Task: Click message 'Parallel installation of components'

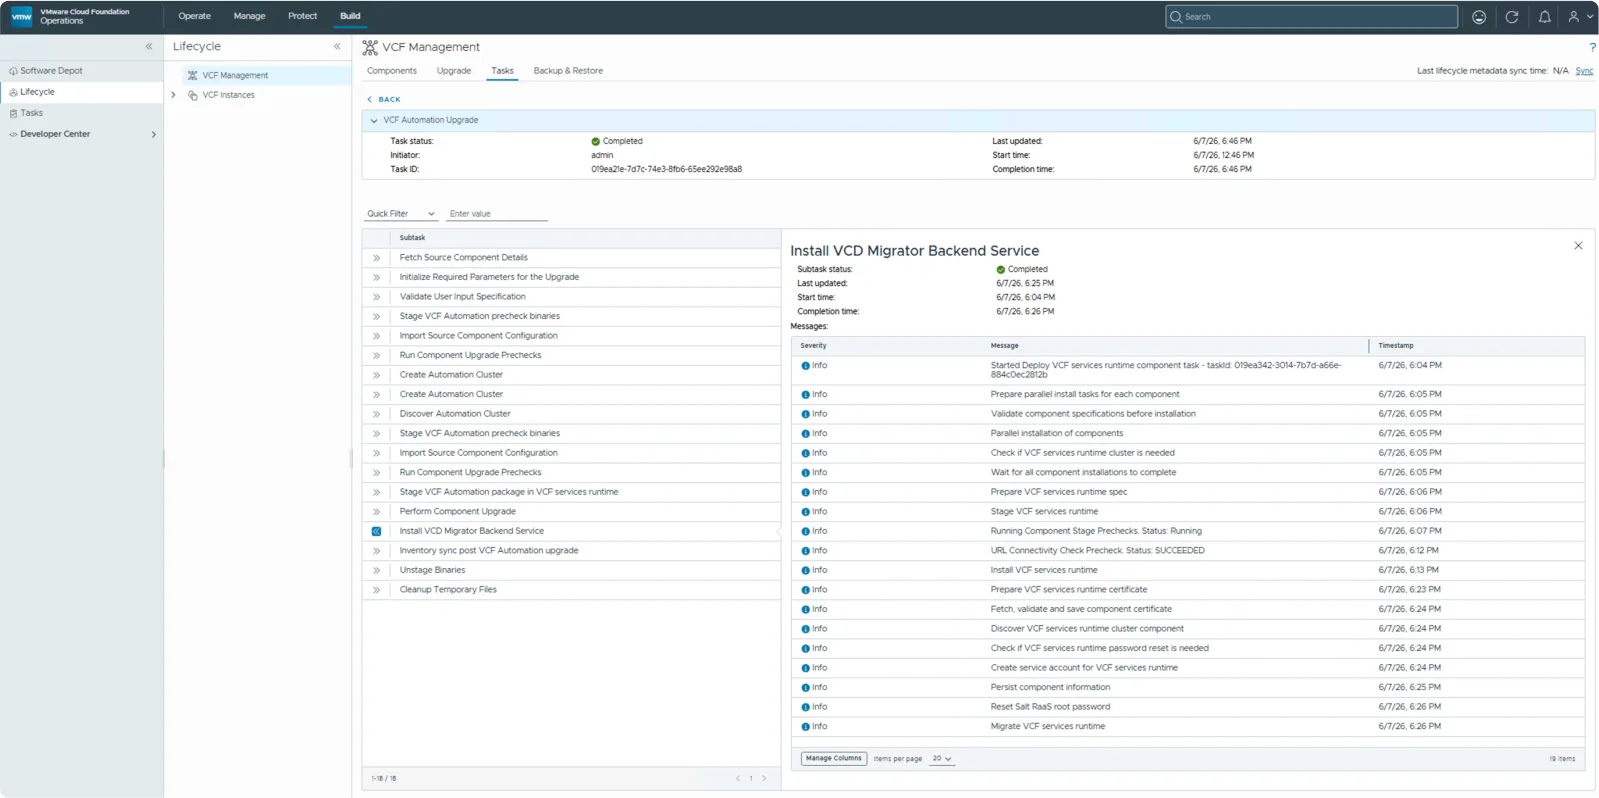Action: 1057,434
